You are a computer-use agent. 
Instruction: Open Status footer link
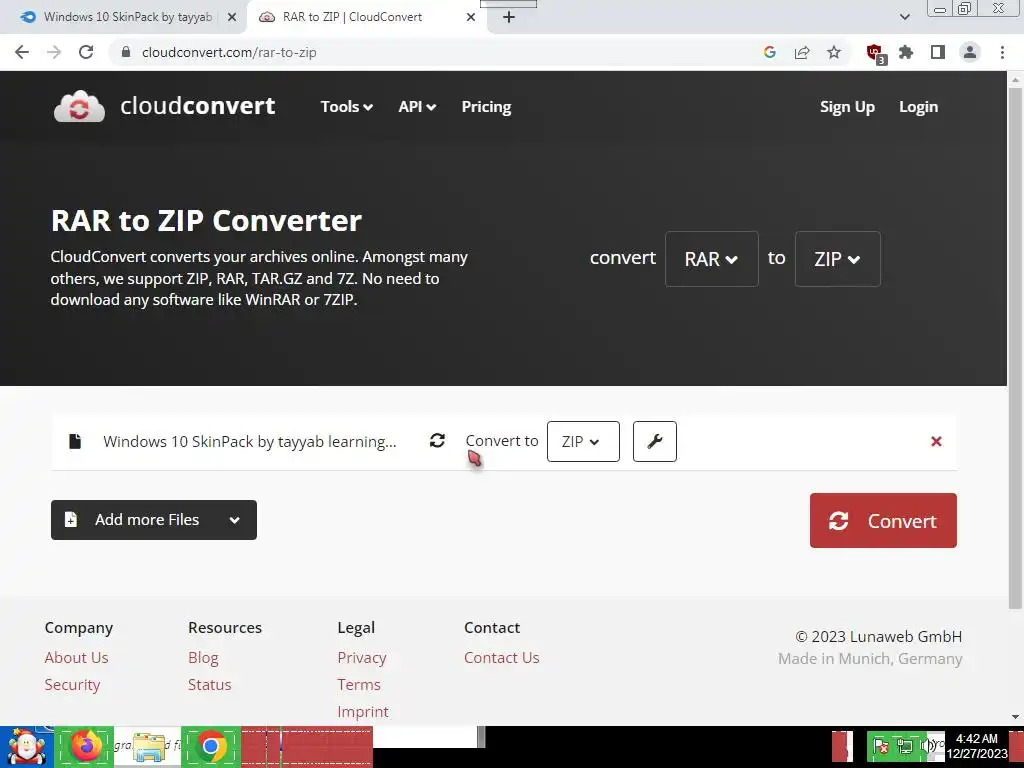point(210,684)
